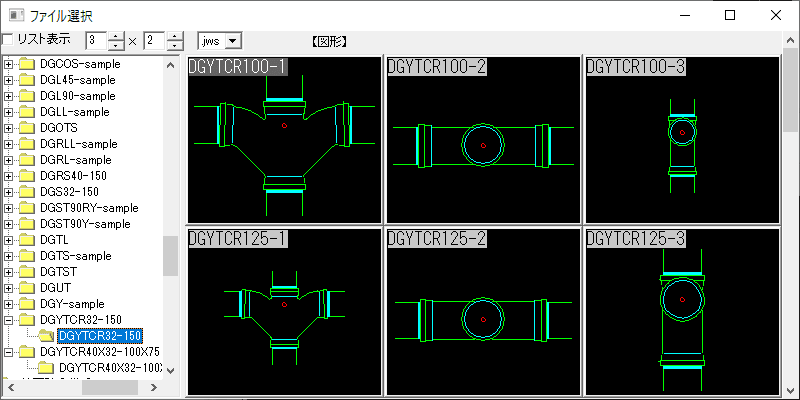Click the DGCOS-sample folder icon
Image resolution: width=800 pixels, height=400 pixels.
(x=27, y=64)
